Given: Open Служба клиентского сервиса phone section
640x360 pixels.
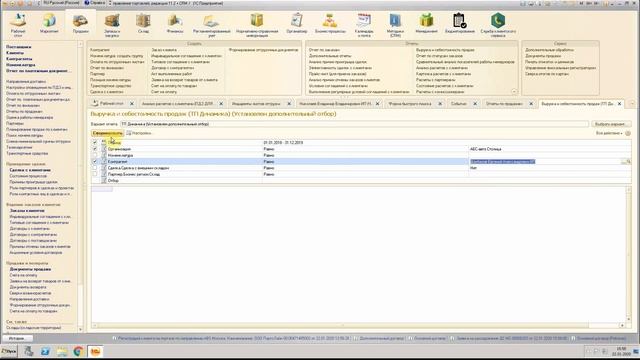Looking at the screenshot, I should pos(498,24).
